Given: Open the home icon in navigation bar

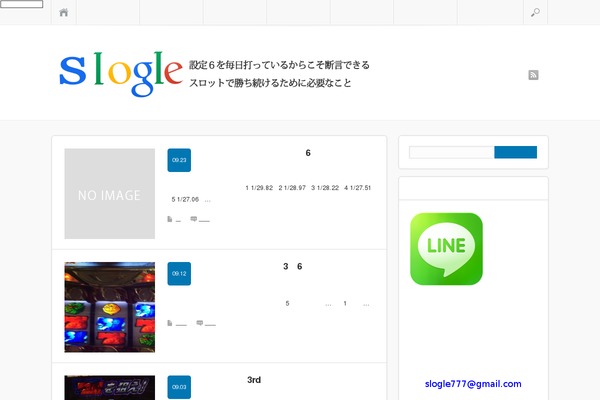Looking at the screenshot, I should (x=64, y=12).
